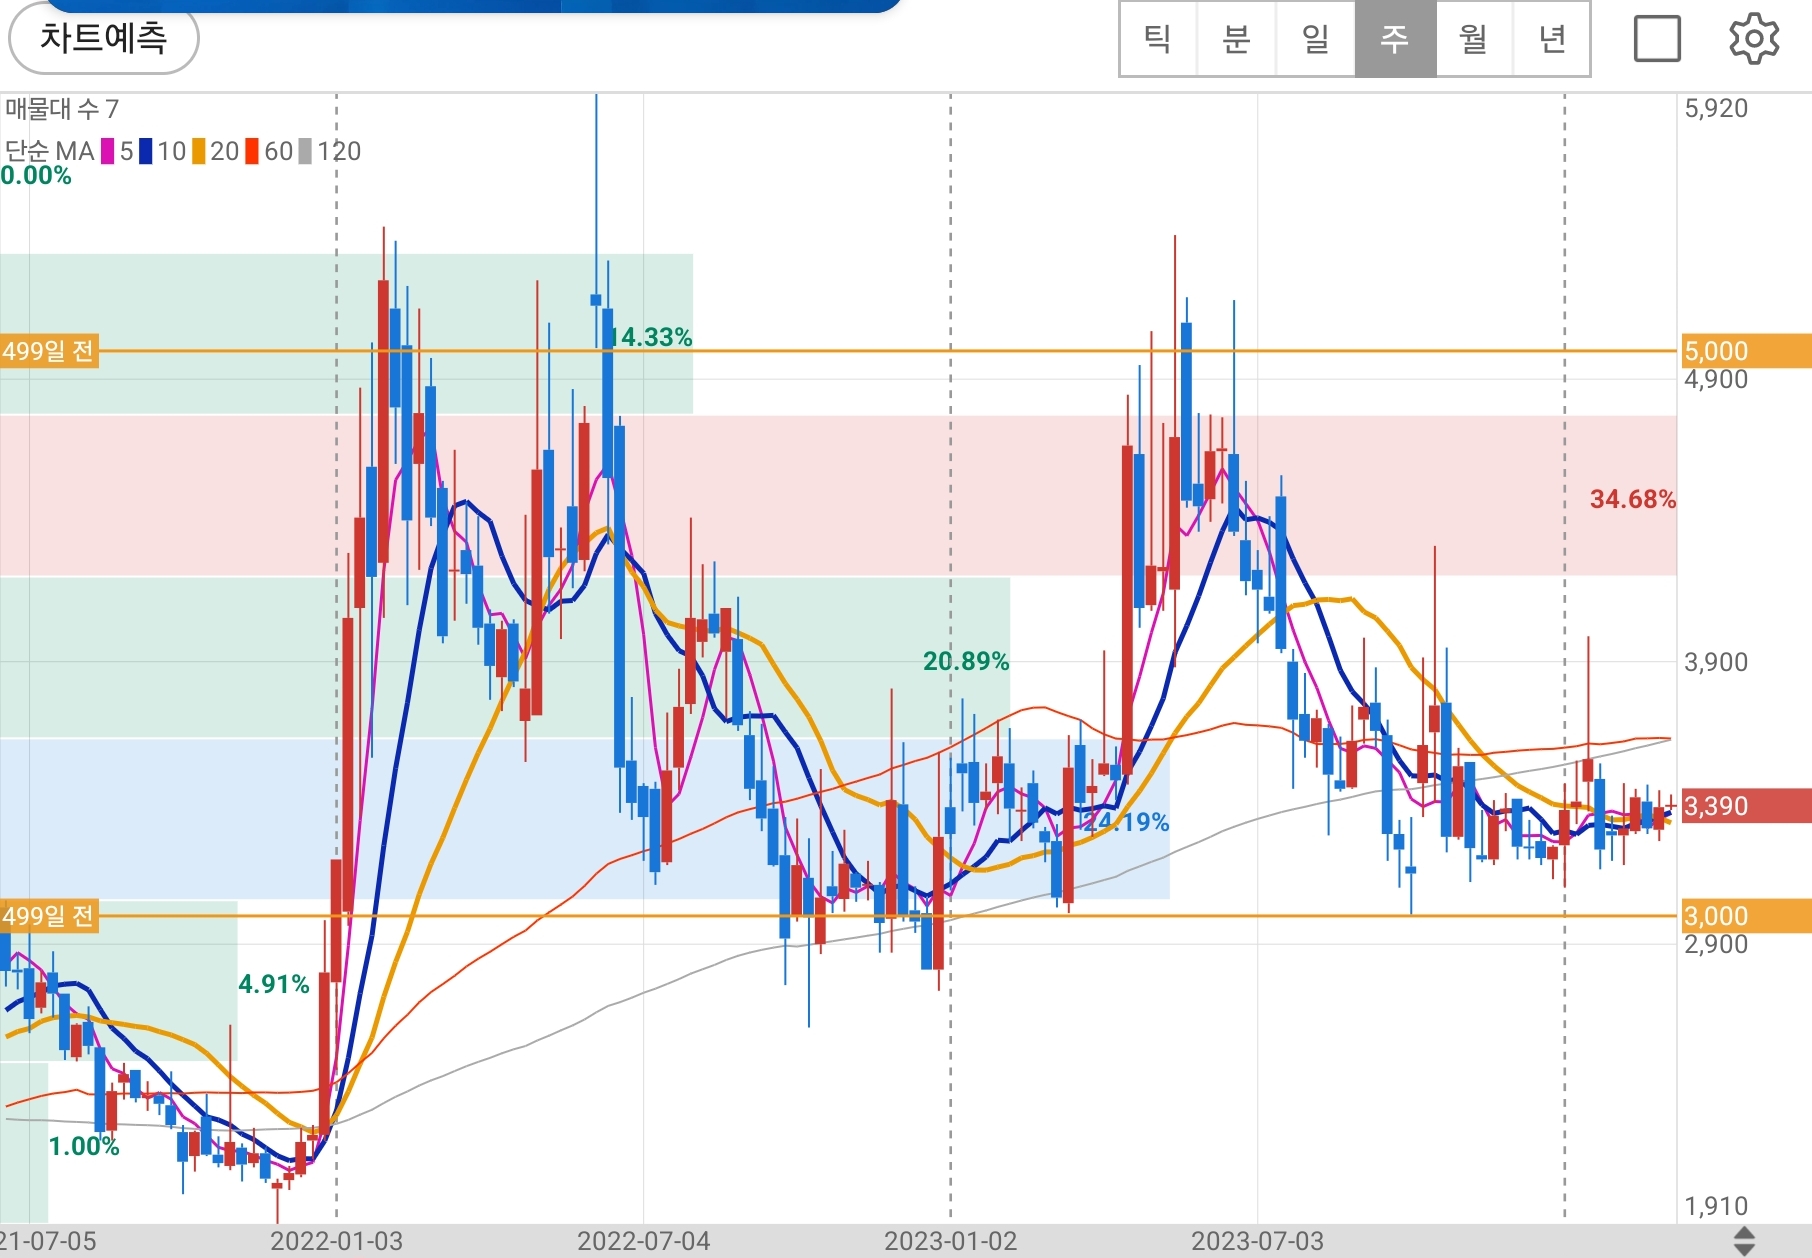Screen dimensions: 1812x1258
Task: Click the 14.33% volume profile label
Action: [x=651, y=337]
